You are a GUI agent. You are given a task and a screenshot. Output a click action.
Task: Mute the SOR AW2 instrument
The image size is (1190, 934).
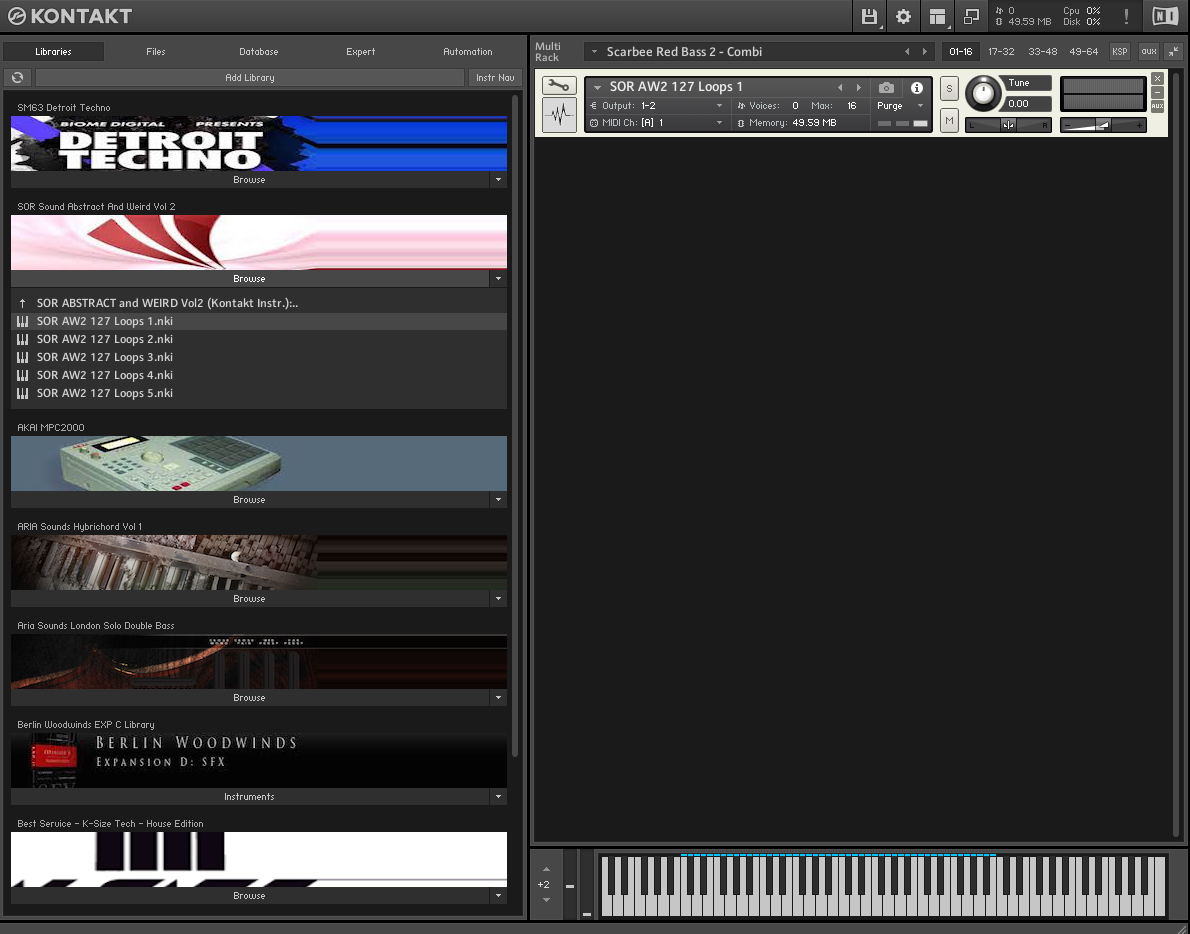[949, 121]
